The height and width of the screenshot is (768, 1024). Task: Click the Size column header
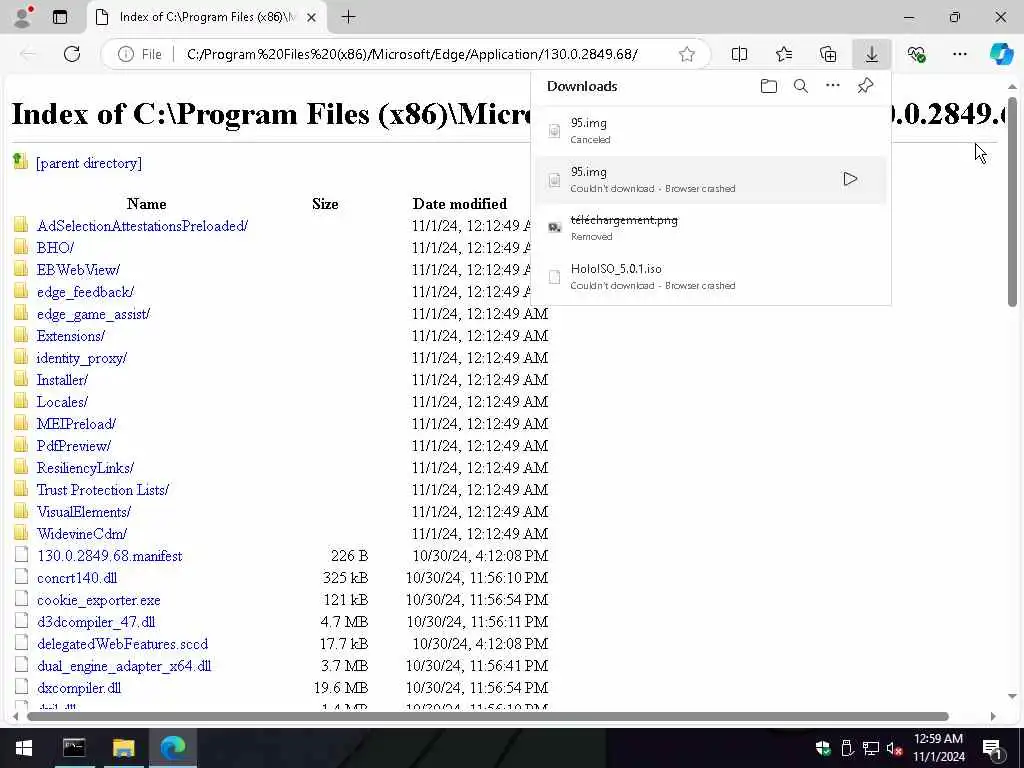[x=325, y=204]
